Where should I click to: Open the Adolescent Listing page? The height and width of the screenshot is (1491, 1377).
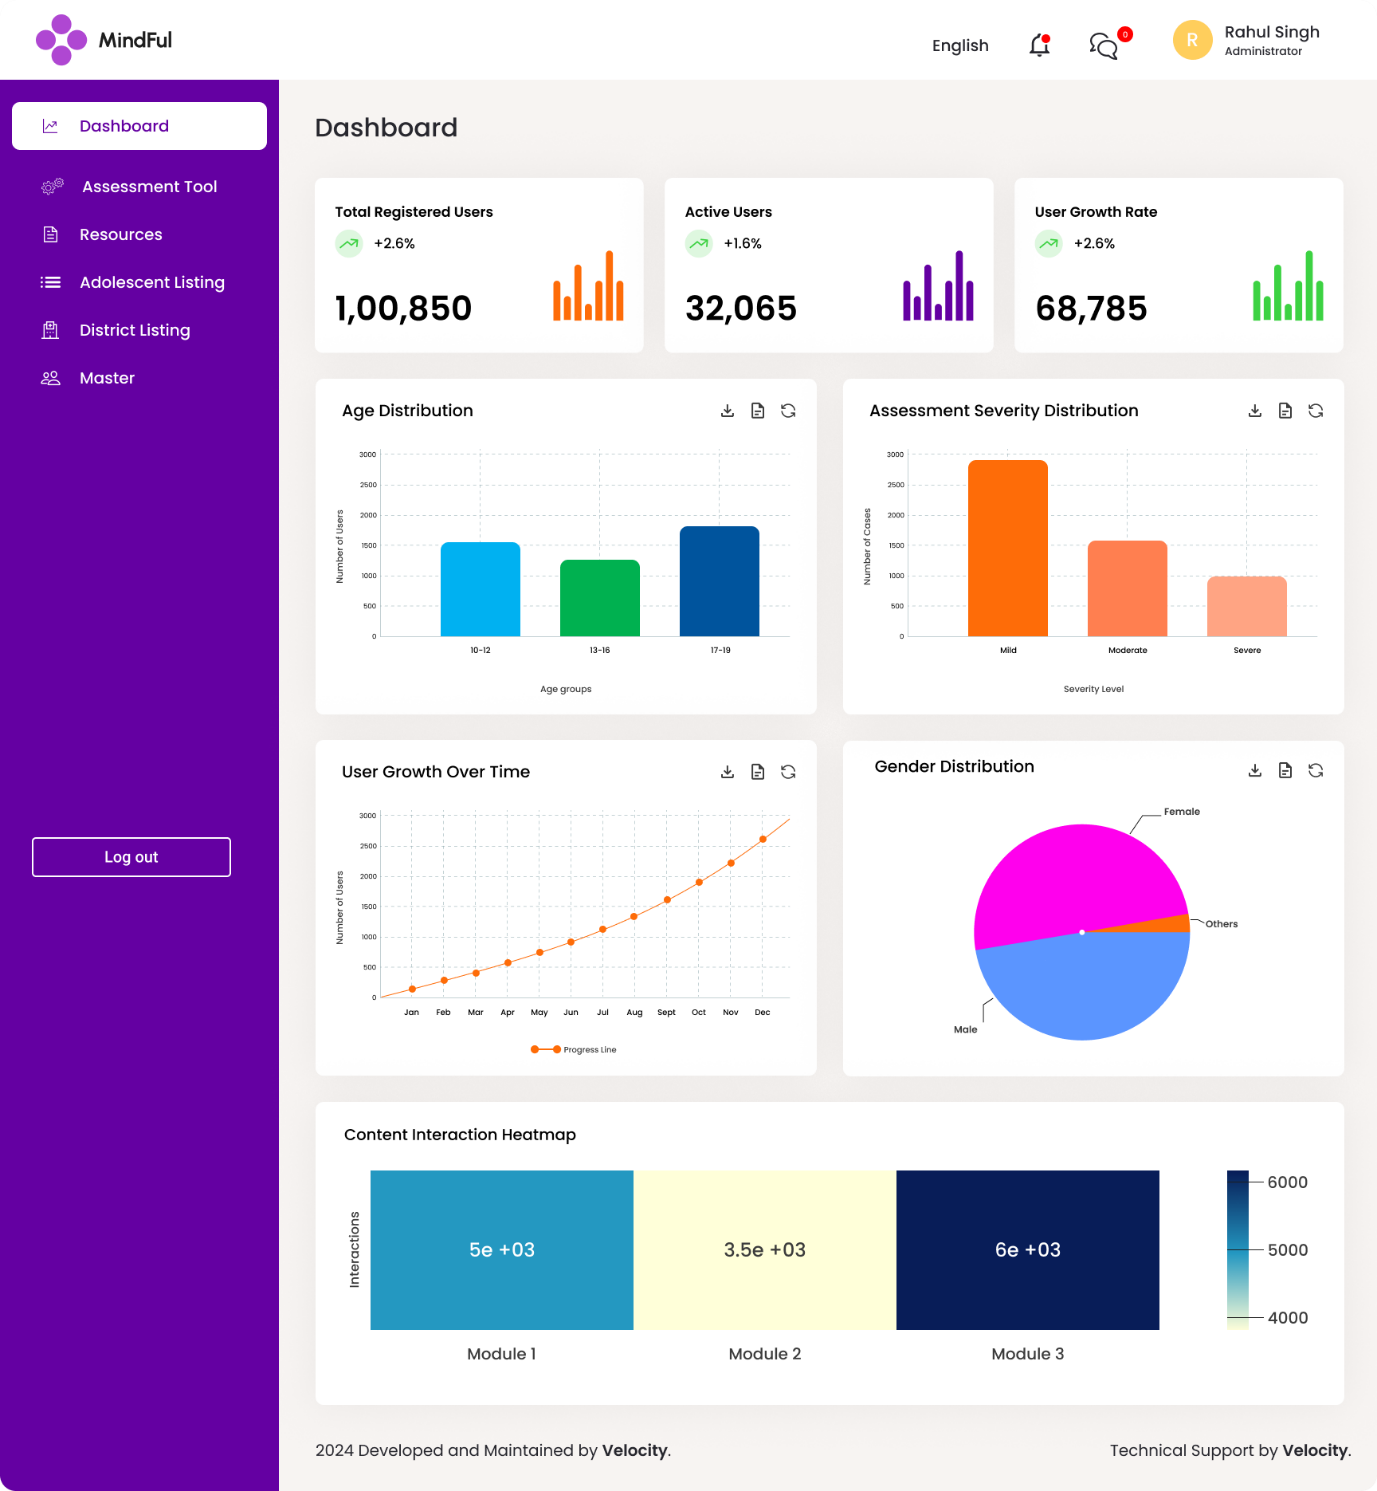click(152, 282)
